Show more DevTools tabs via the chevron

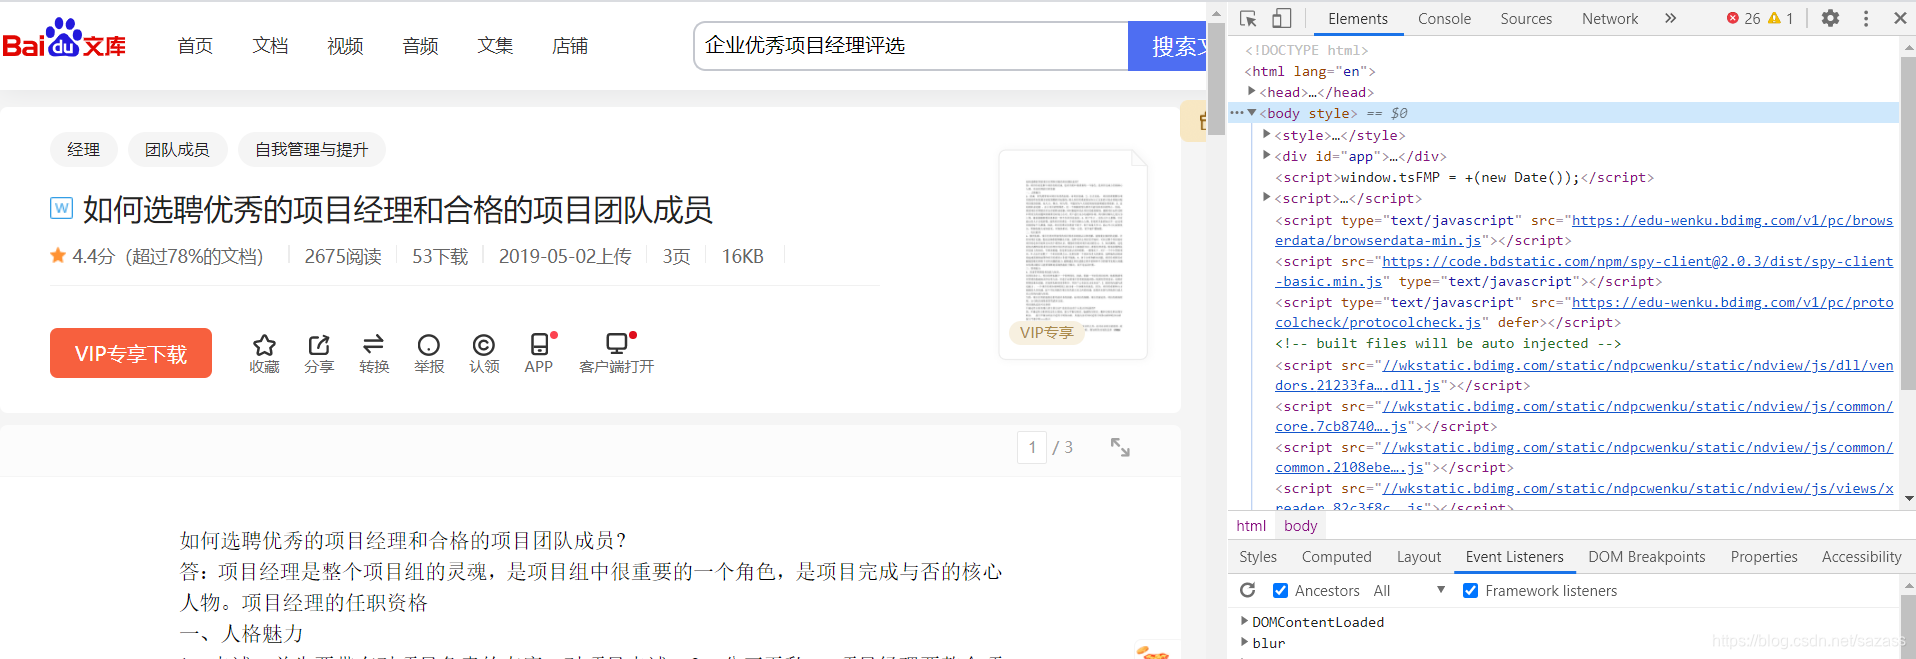[1670, 18]
